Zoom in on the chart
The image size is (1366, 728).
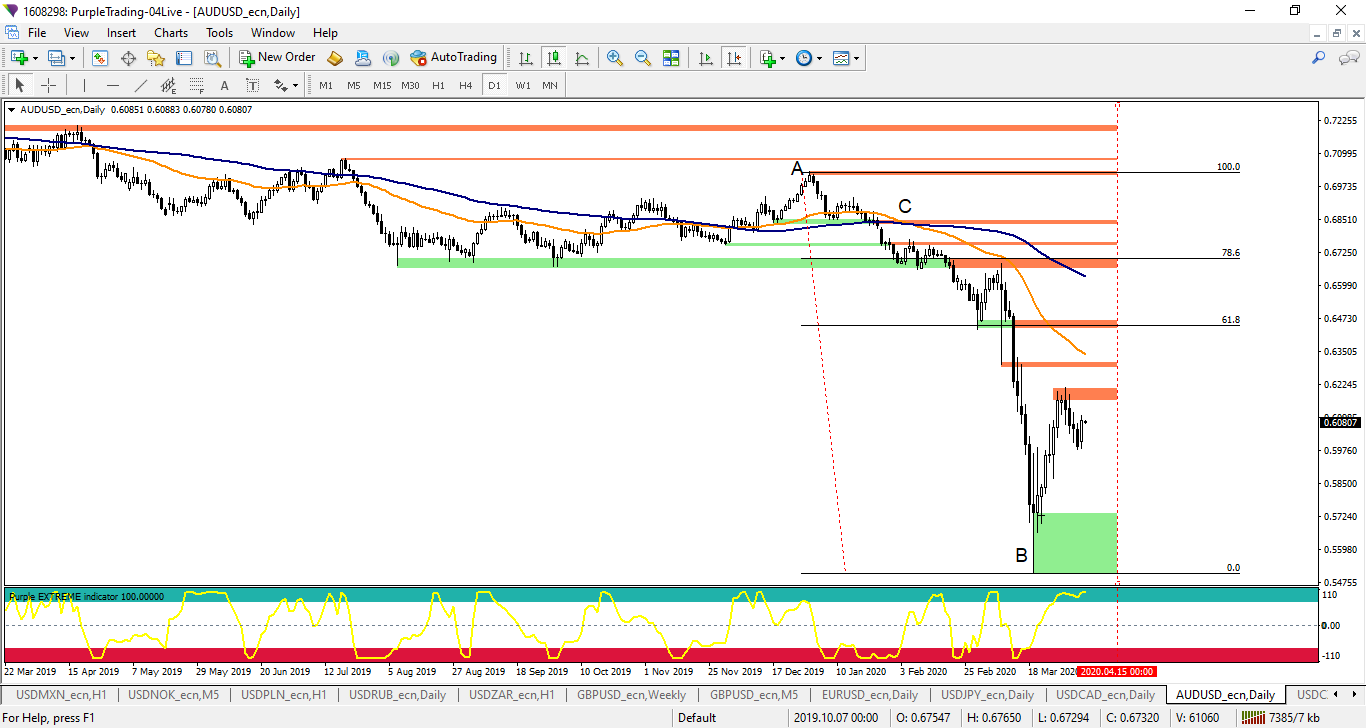coord(614,58)
